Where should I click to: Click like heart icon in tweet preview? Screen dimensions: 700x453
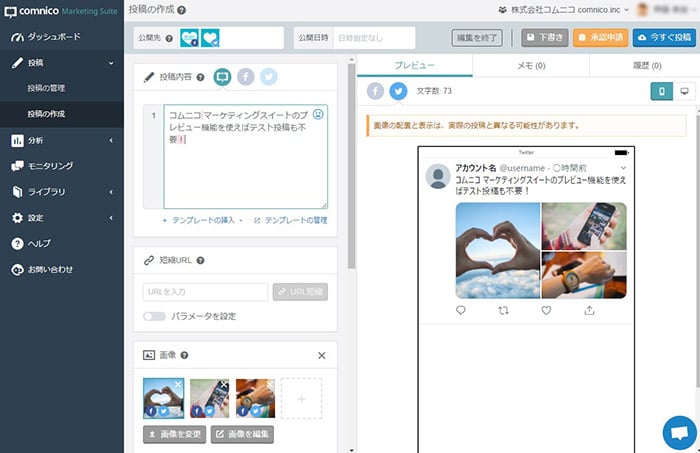pos(546,310)
